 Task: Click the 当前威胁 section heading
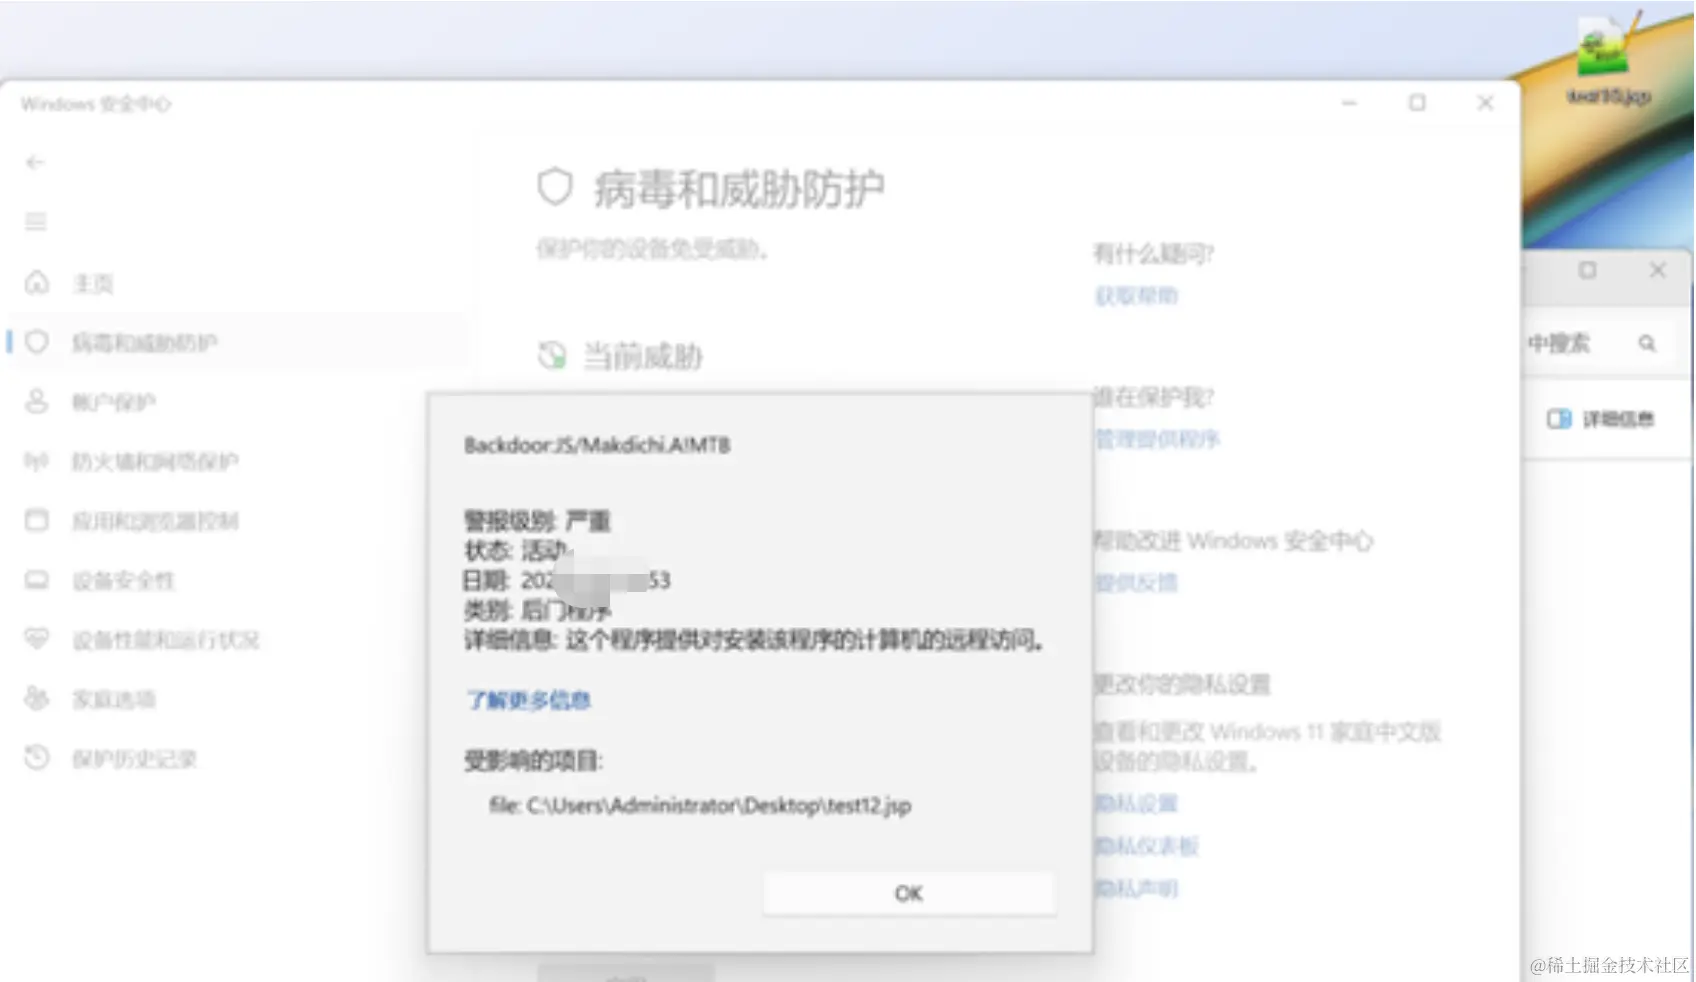click(x=642, y=356)
